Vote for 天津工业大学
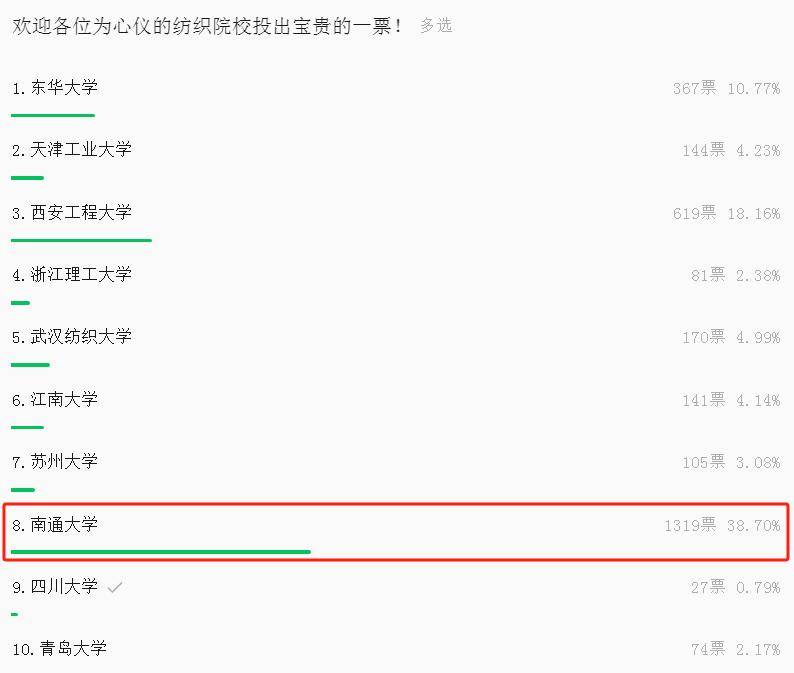 (x=81, y=150)
